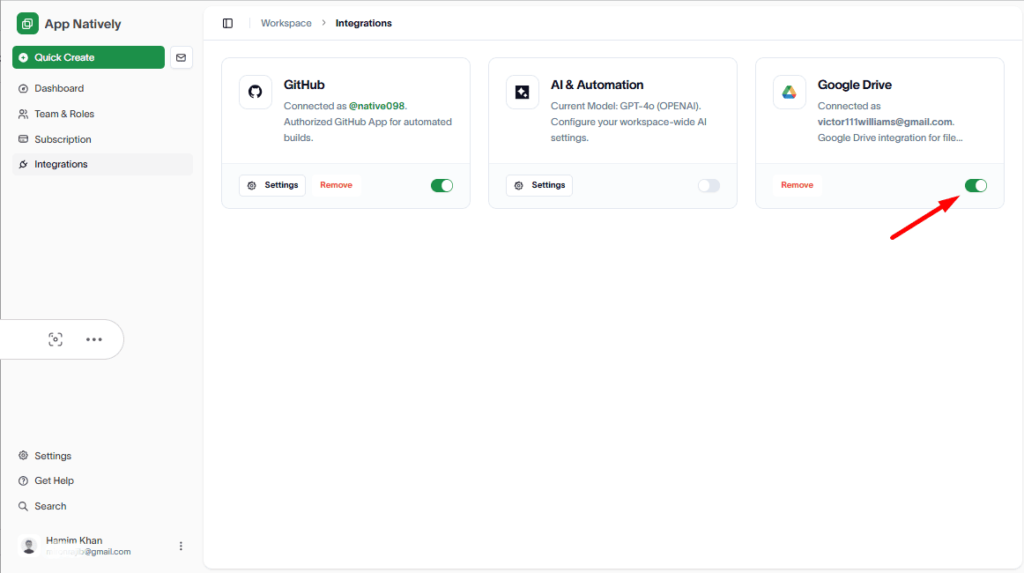Click victor111williams@gmail.com account text
This screenshot has width=1024, height=573.
884,122
